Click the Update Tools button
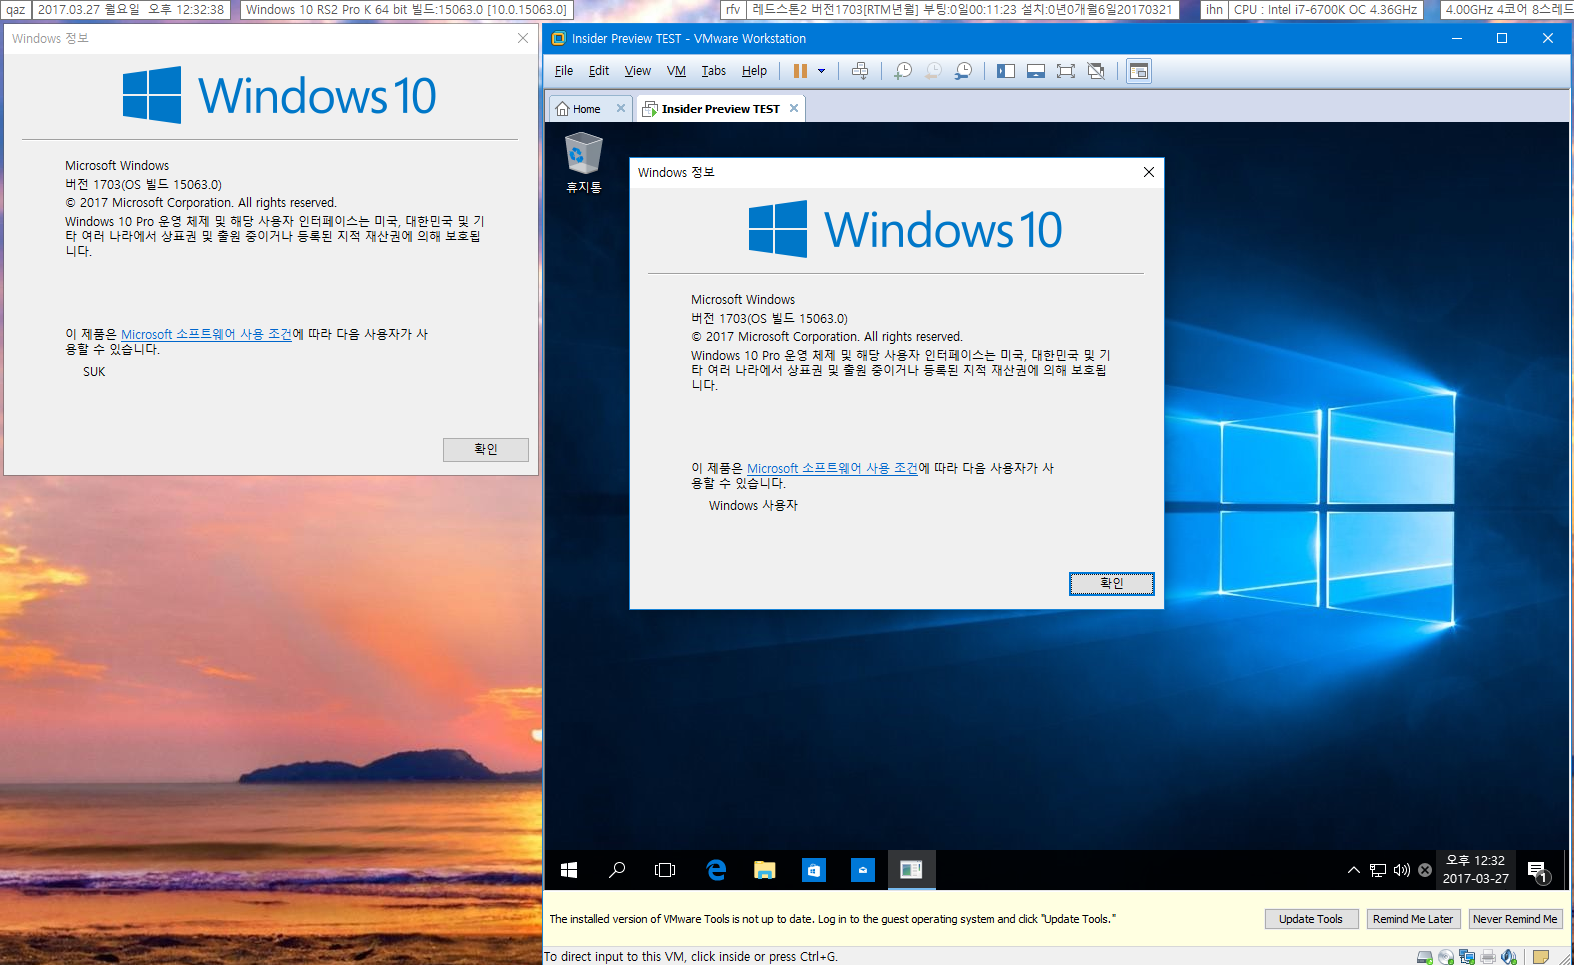Screen dimensions: 1574x965 pos(1311,919)
